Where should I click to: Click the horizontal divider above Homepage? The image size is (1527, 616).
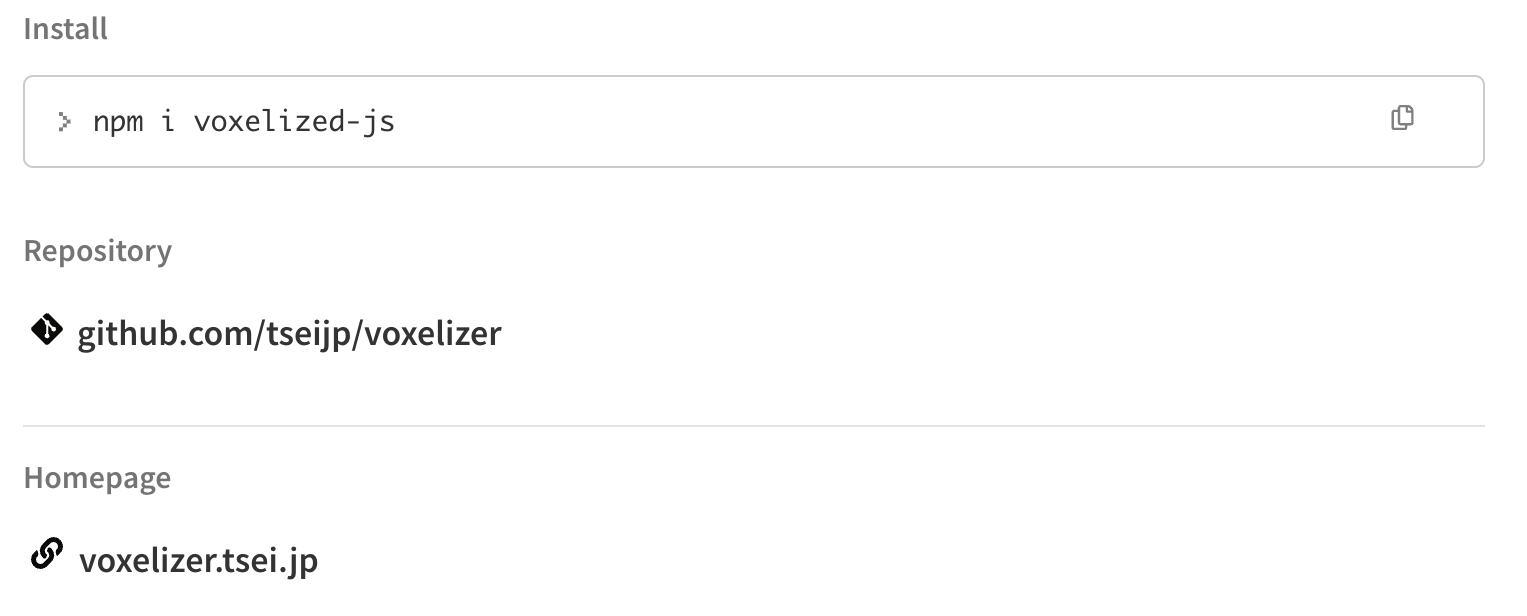point(753,426)
